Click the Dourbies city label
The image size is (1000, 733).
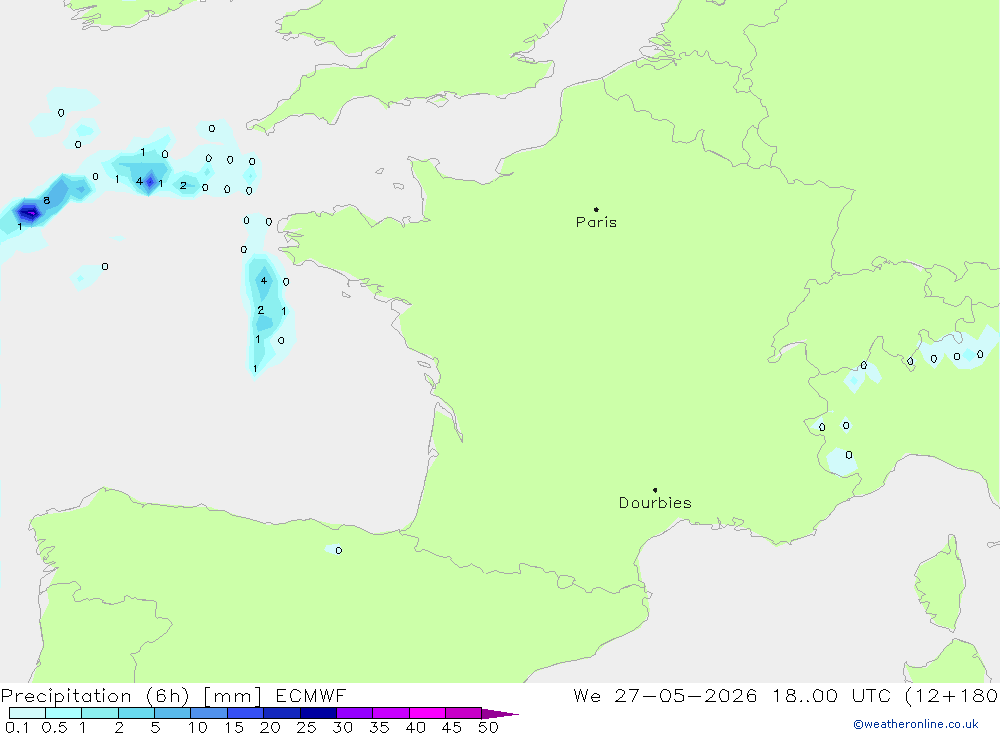[x=655, y=503]
